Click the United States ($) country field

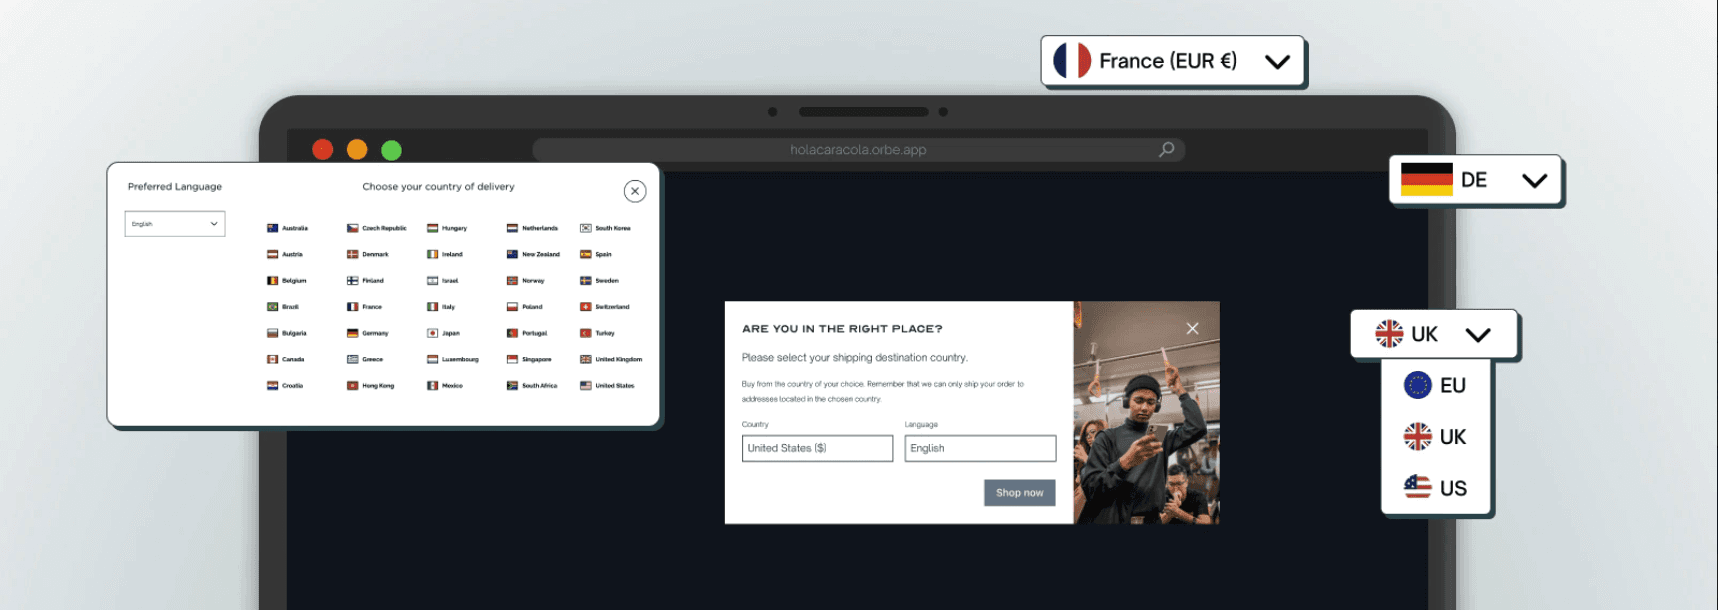817,448
